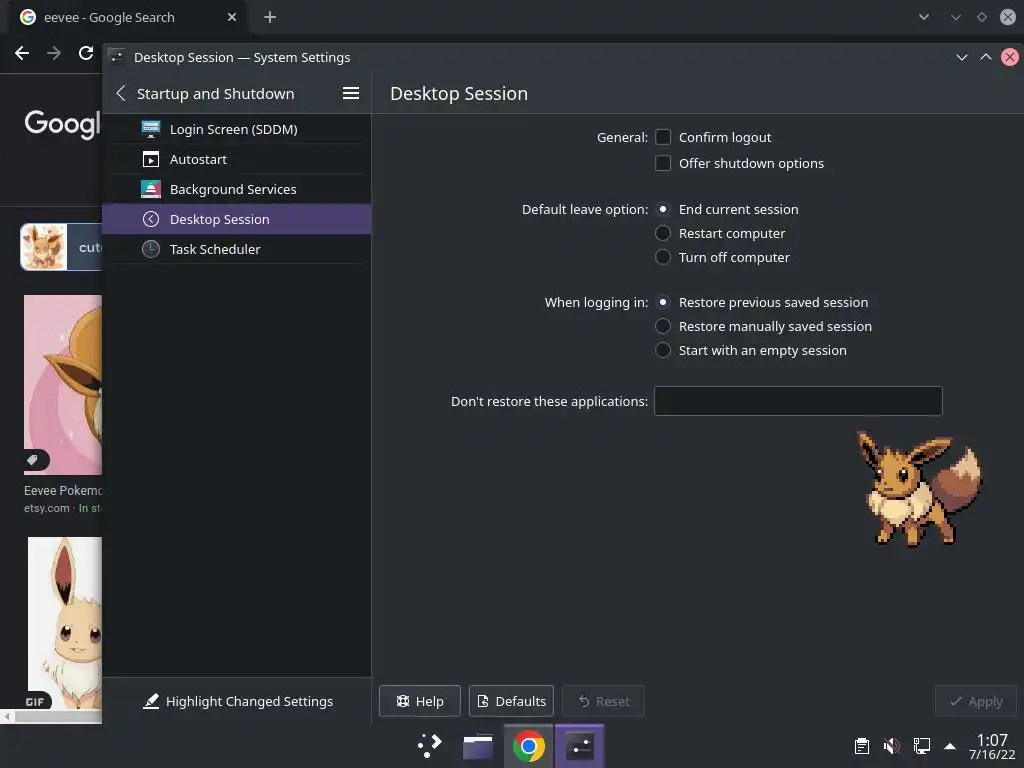Click the Help button
The image size is (1024, 768).
tap(419, 701)
